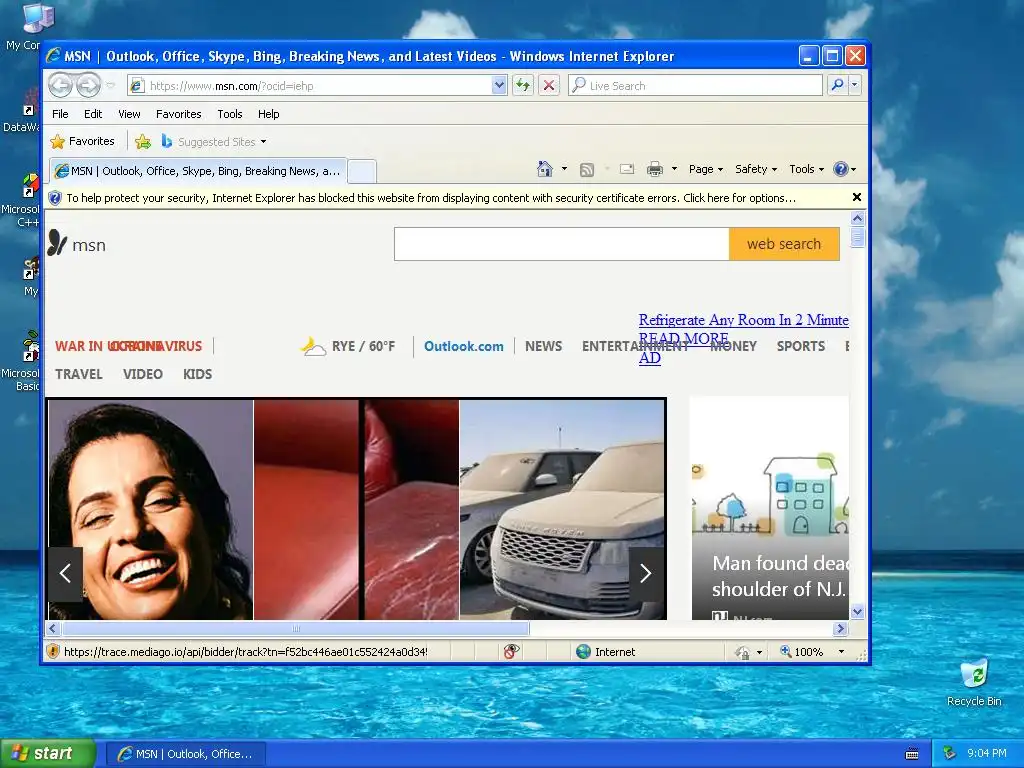
Task: Open the View menu
Action: coord(129,114)
